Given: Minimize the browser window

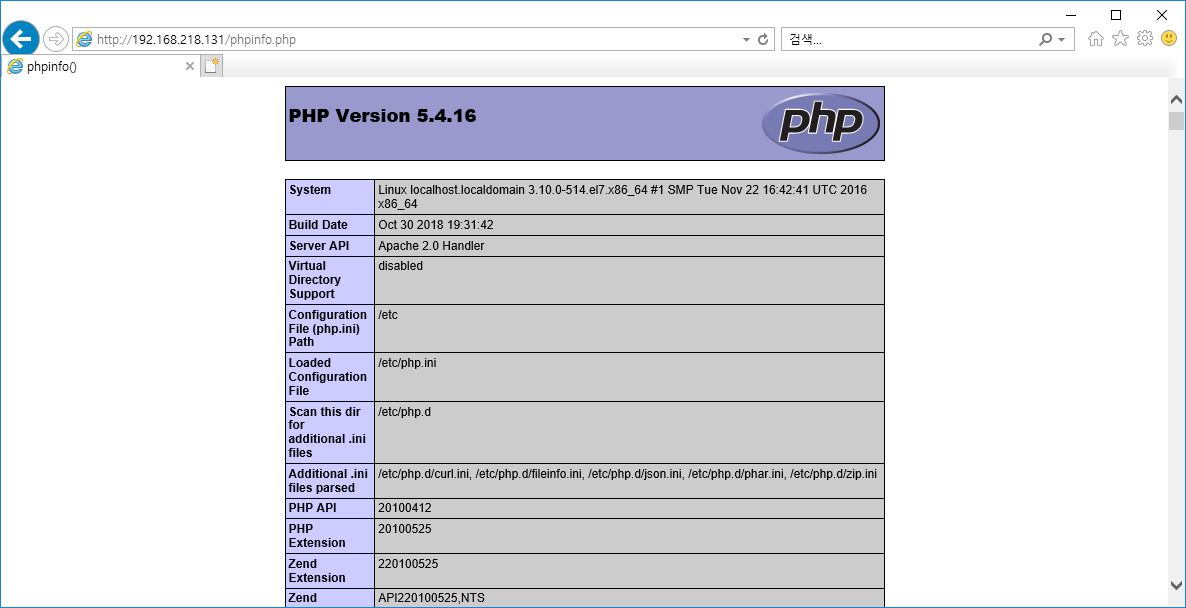Looking at the screenshot, I should pos(1070,14).
